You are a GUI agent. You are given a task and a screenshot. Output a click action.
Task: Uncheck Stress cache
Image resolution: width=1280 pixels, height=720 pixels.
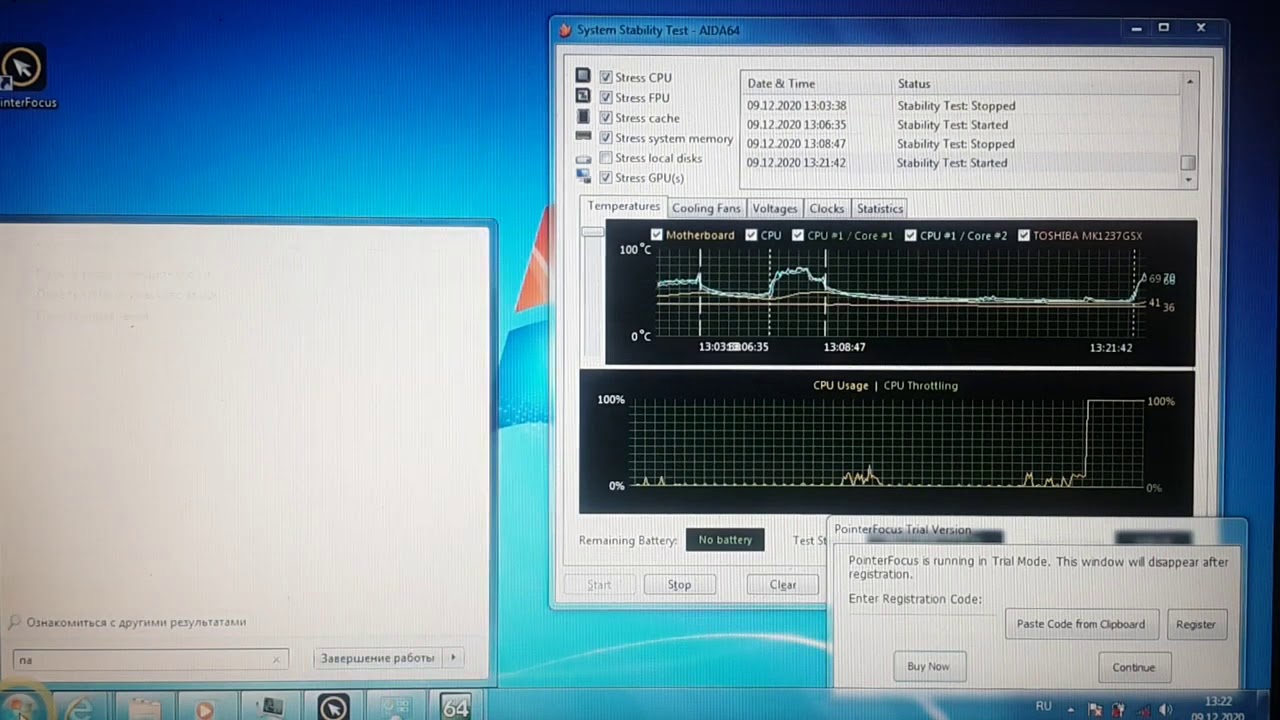click(x=606, y=117)
